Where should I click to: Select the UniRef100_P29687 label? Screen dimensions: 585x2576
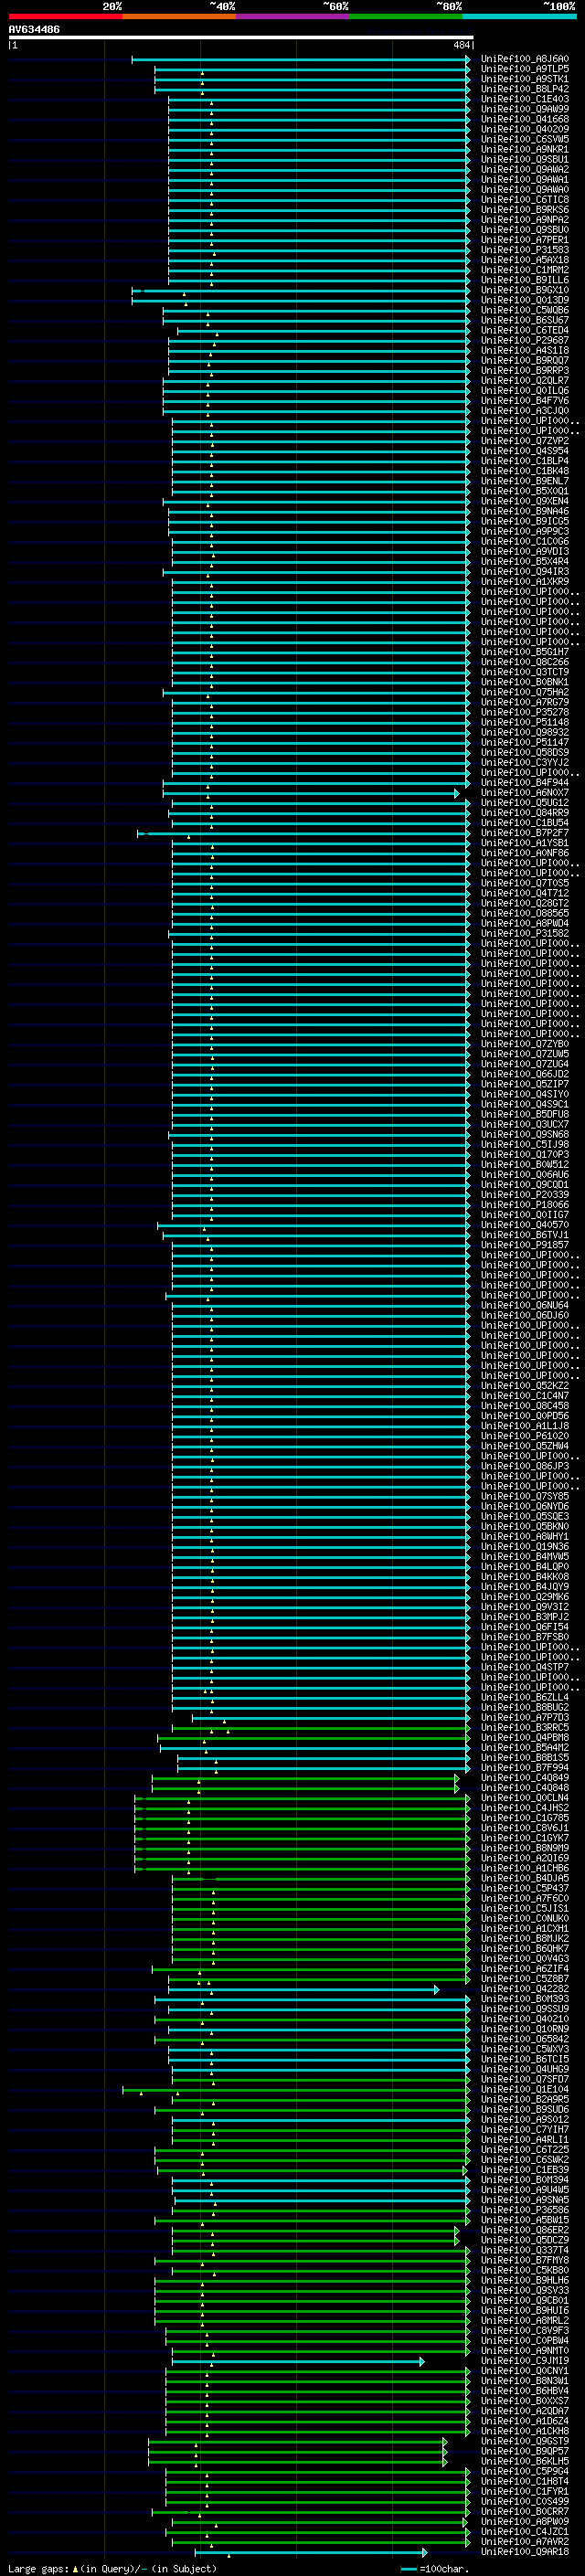(525, 340)
